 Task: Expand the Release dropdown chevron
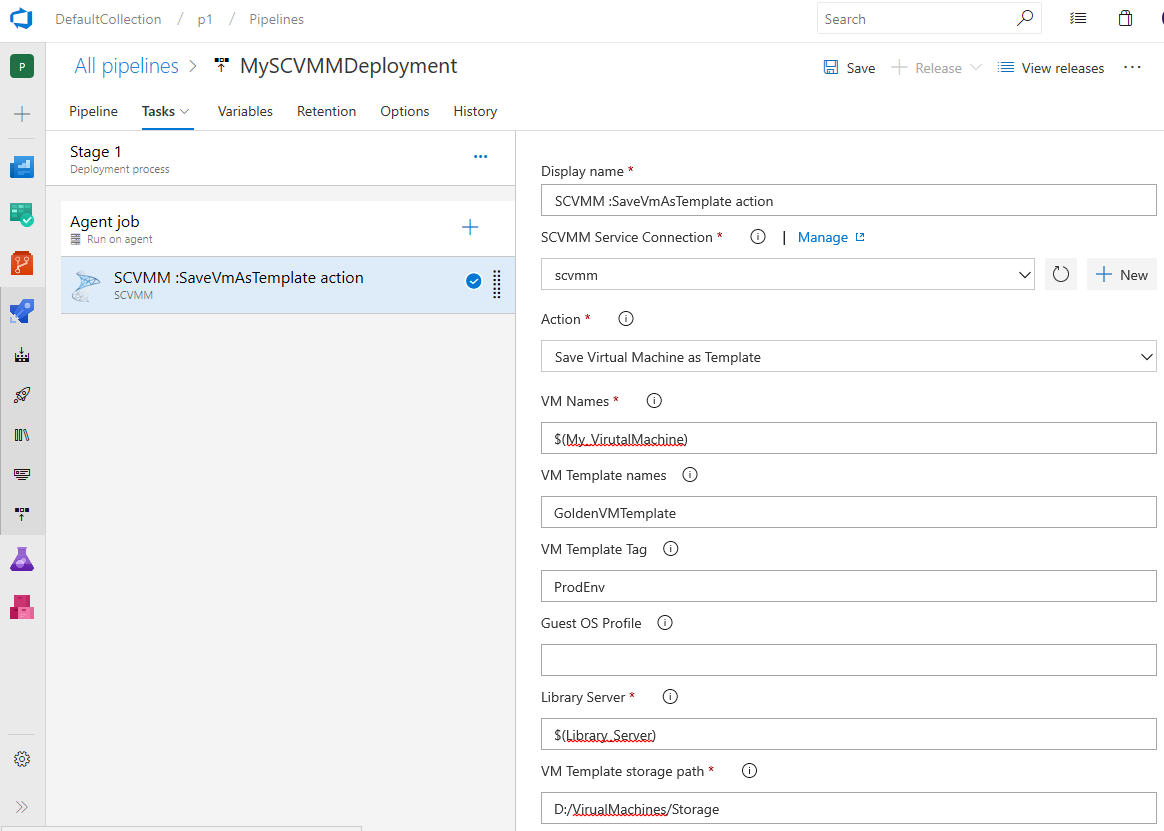click(x=976, y=68)
